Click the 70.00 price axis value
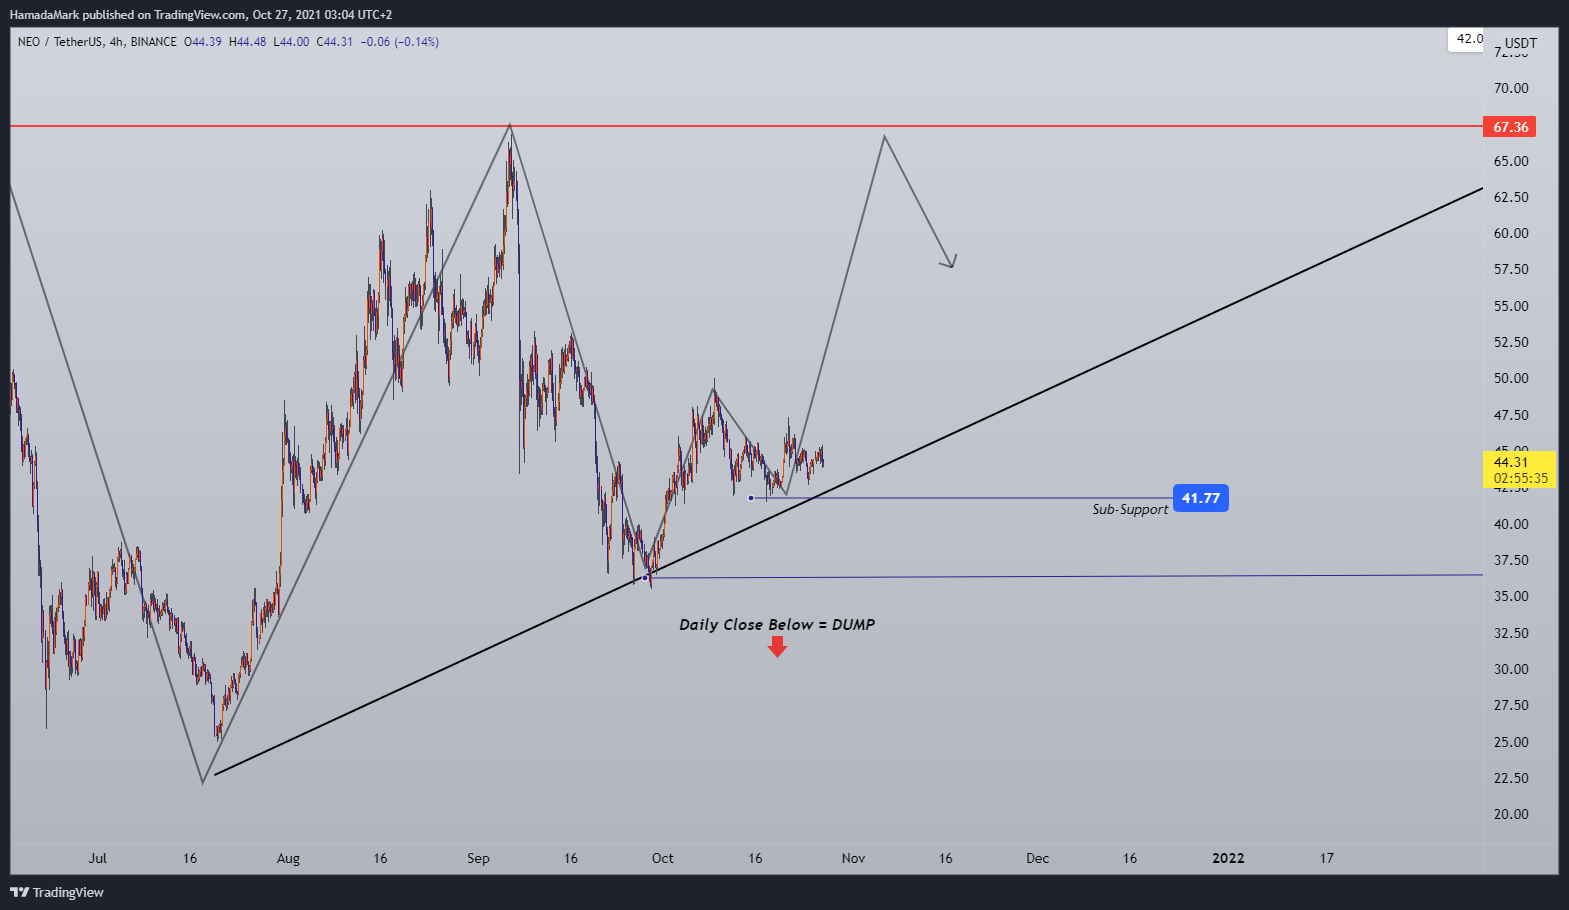 [1511, 88]
